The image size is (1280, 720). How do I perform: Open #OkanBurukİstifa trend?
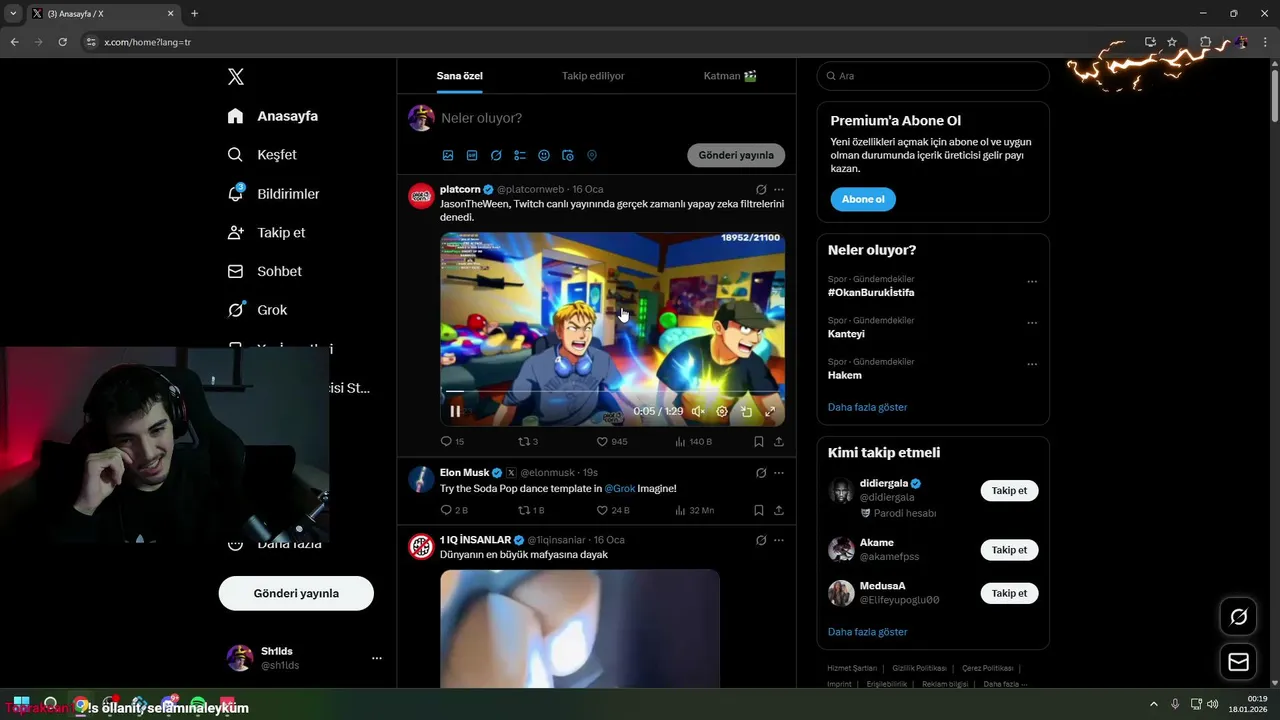871,293
